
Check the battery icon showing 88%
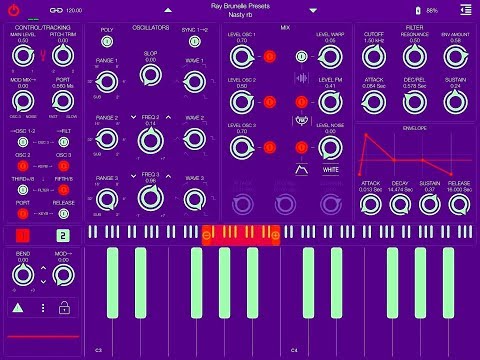click(418, 10)
